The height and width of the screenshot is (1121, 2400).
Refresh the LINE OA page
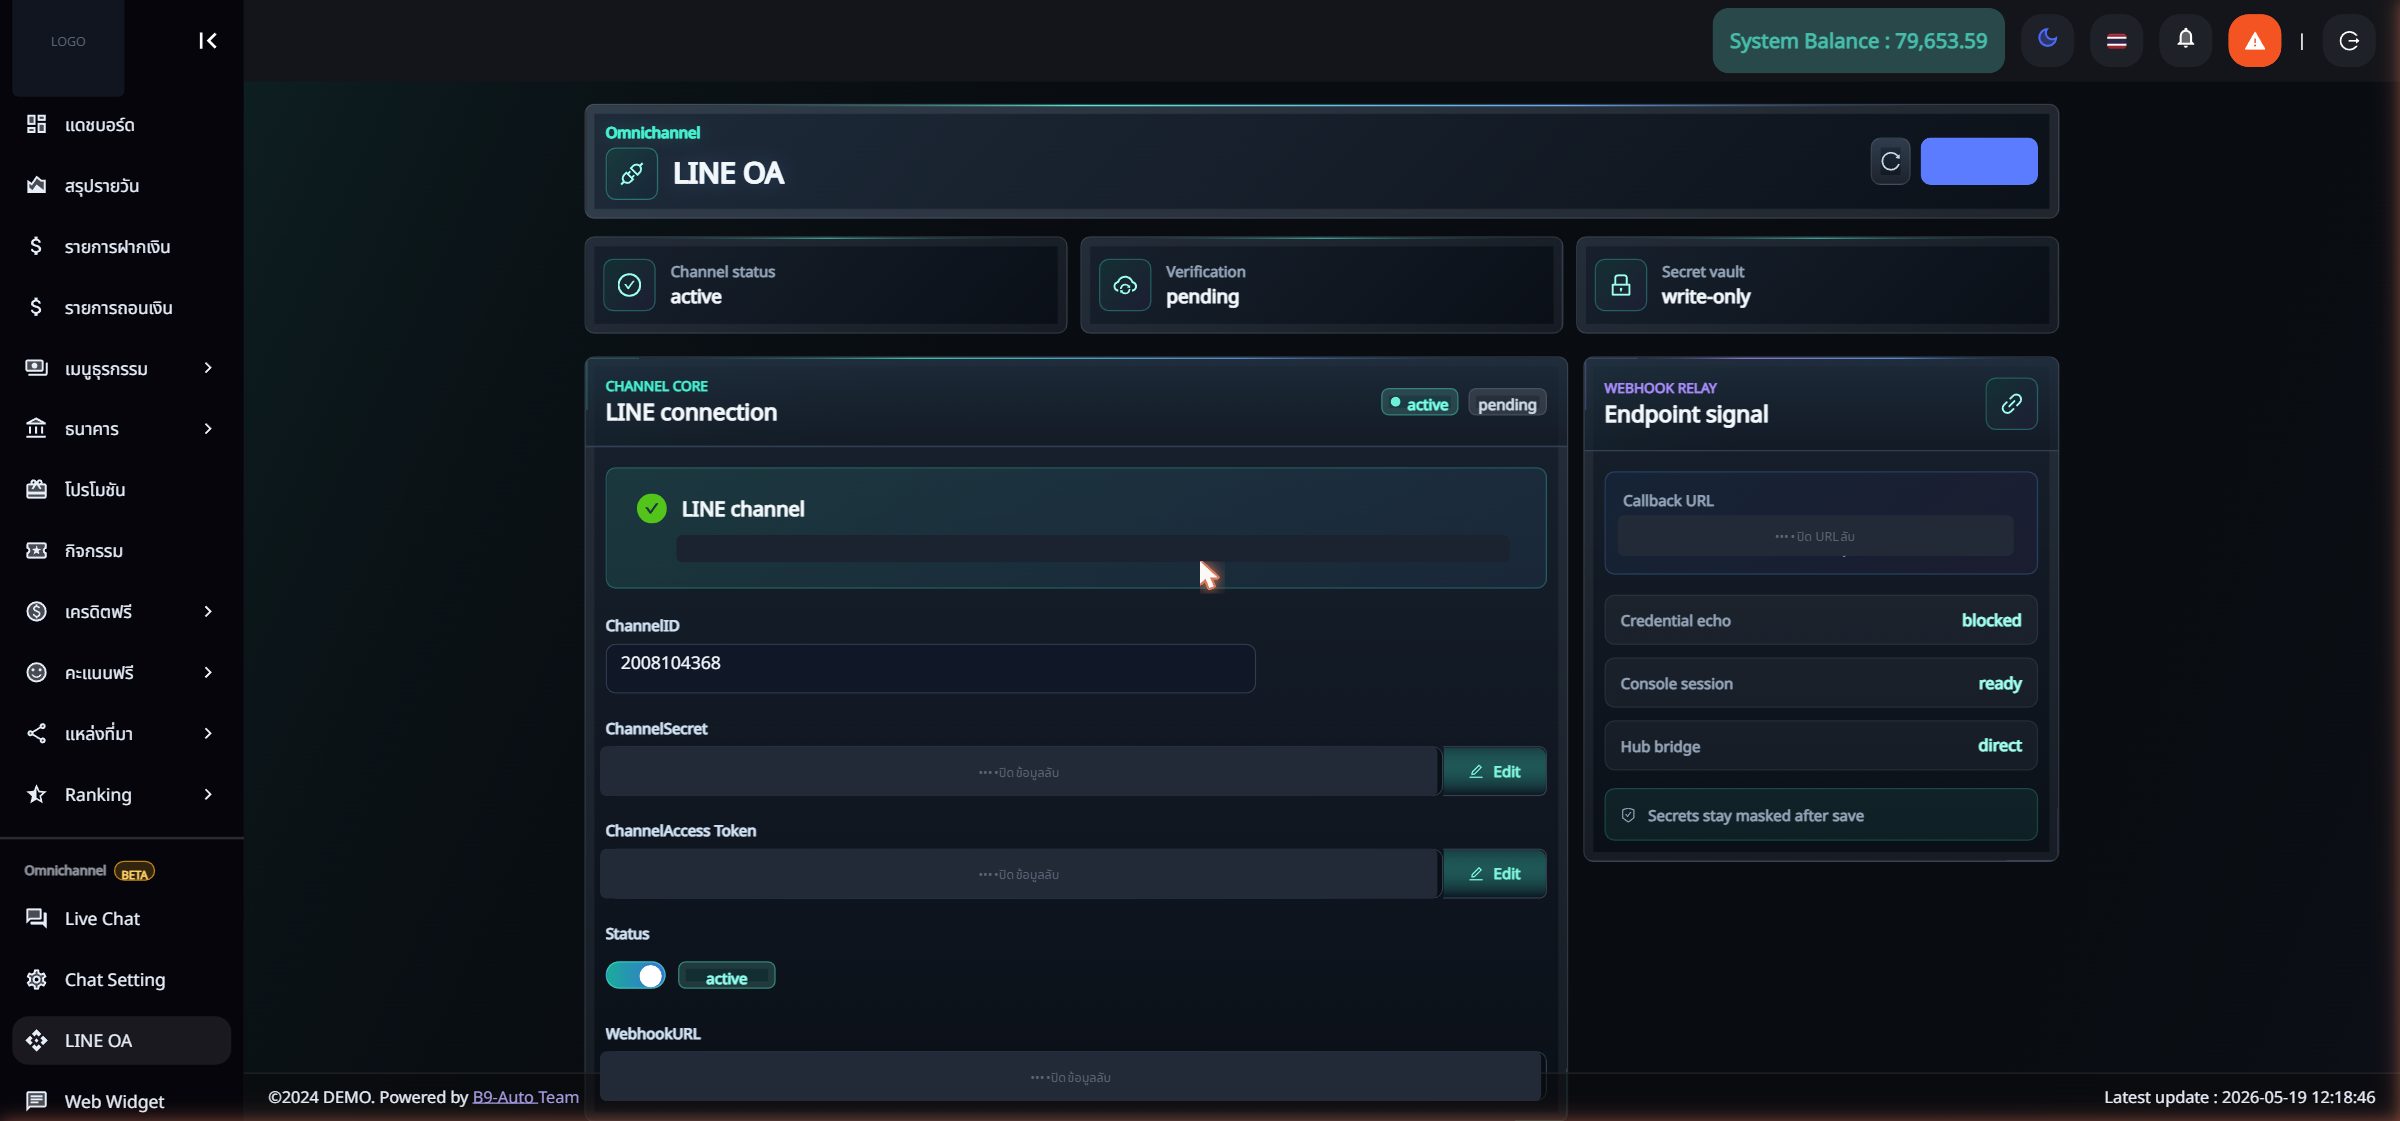[x=1890, y=161]
